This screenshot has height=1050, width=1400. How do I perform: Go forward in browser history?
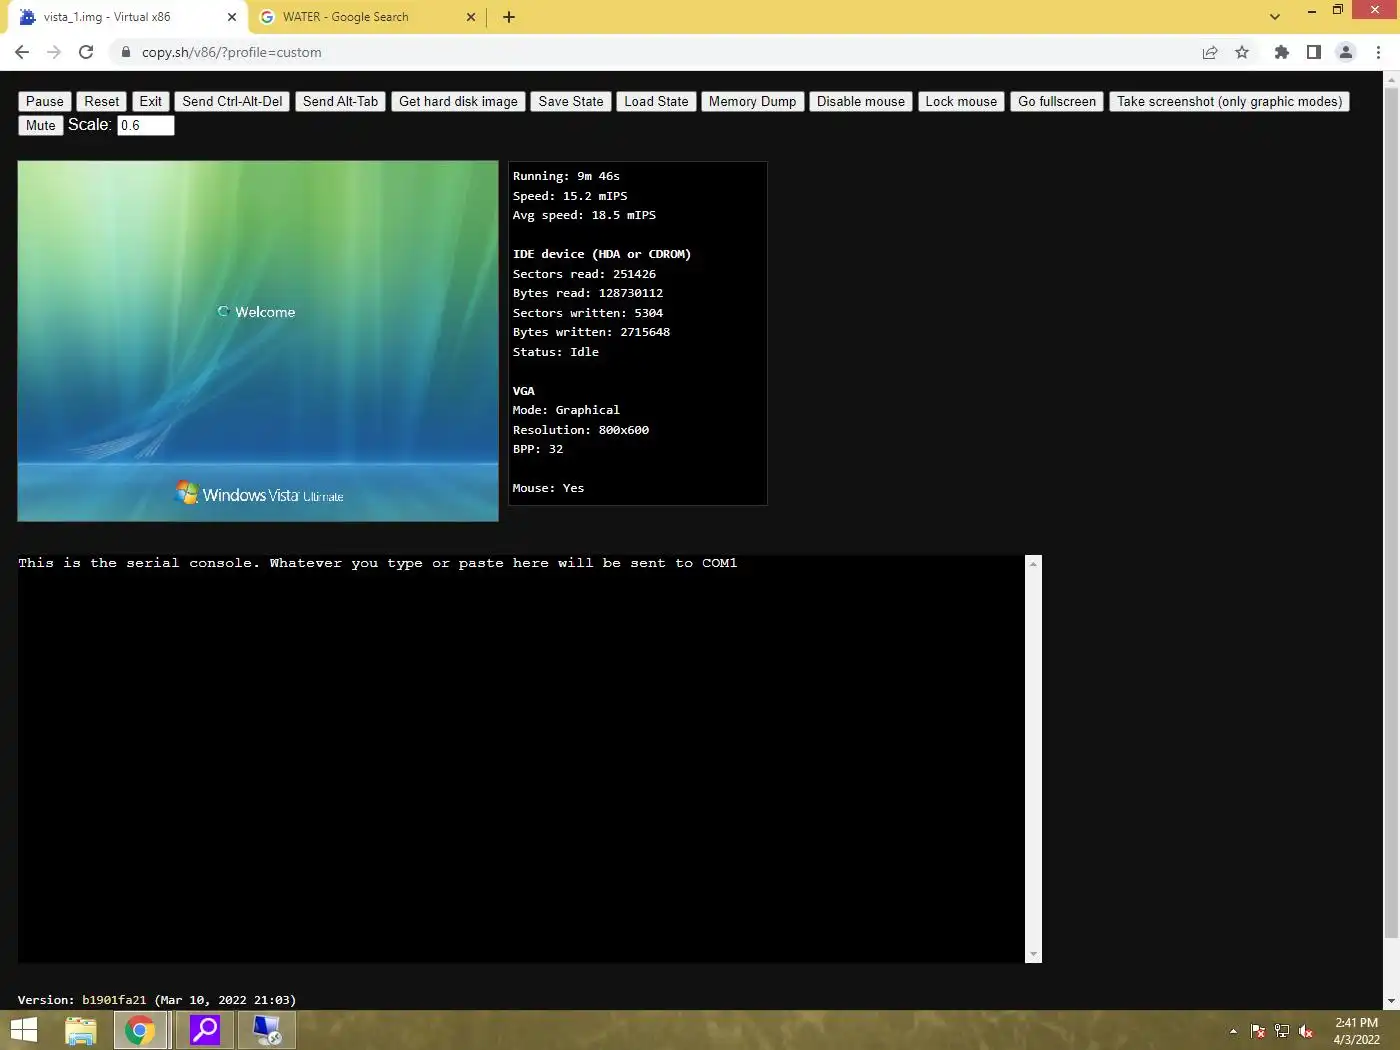click(54, 52)
